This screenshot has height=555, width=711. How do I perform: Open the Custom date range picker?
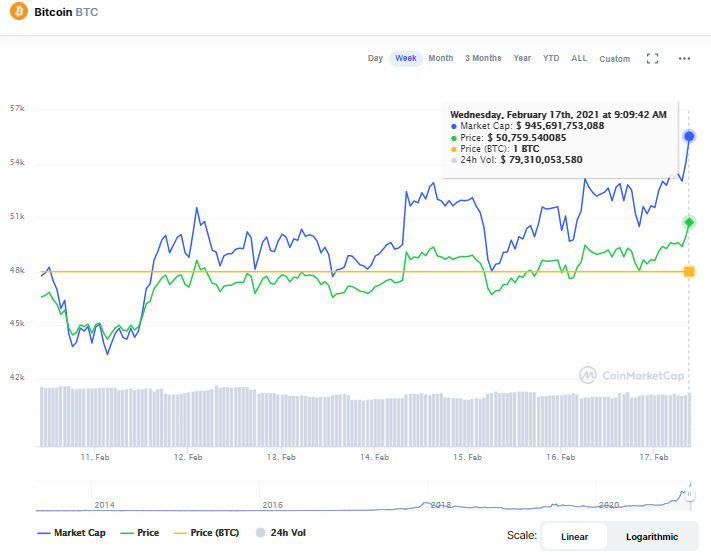pos(614,59)
